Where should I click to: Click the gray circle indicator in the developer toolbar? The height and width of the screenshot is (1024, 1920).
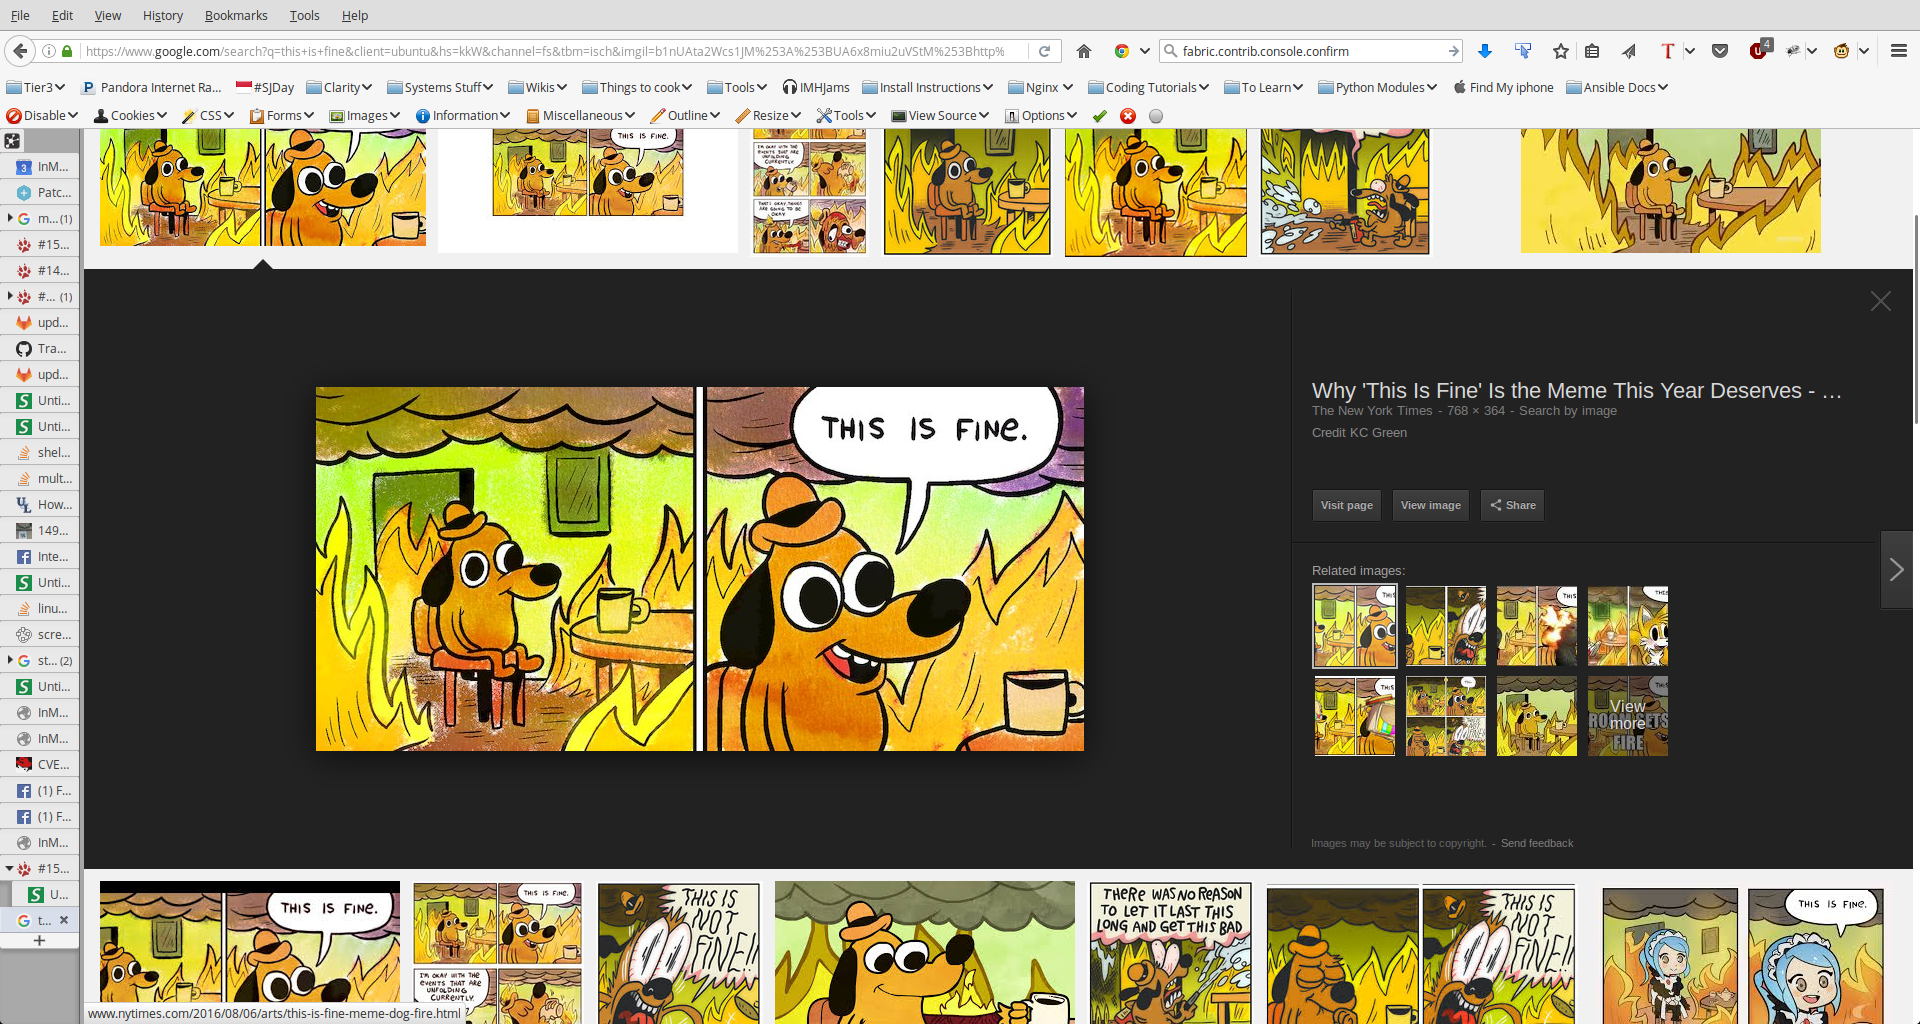point(1156,116)
